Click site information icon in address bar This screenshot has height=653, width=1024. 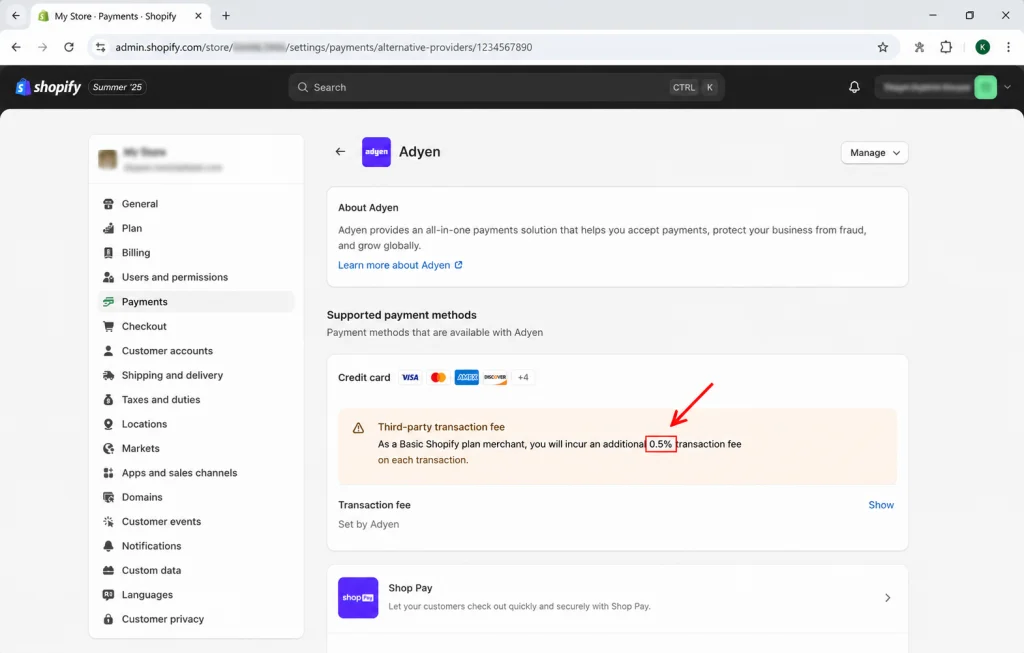pyautogui.click(x=100, y=47)
